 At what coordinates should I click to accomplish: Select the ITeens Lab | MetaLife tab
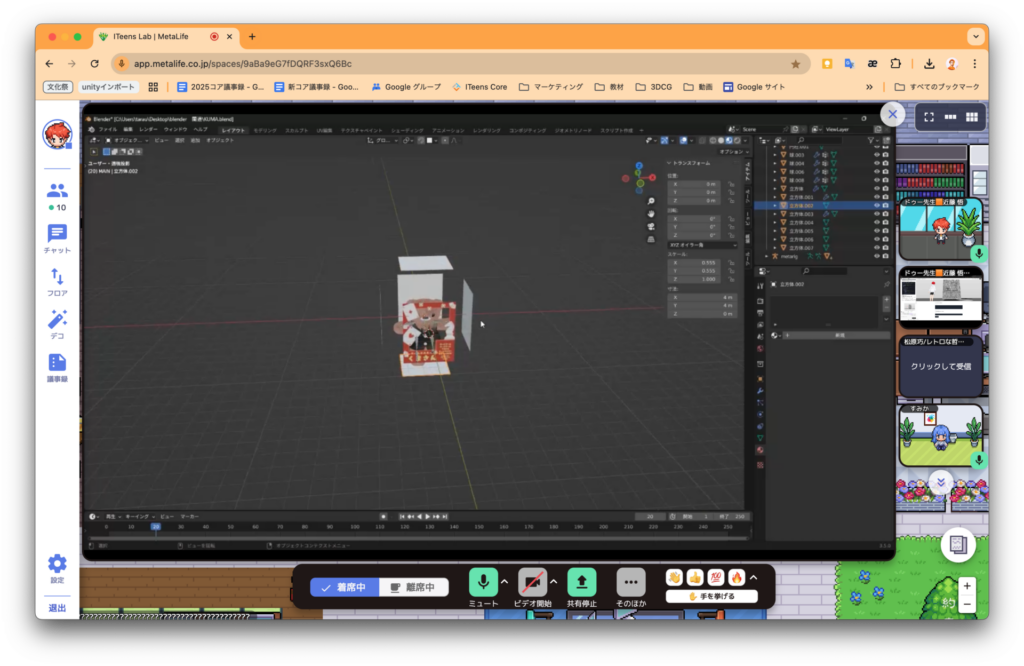point(166,37)
